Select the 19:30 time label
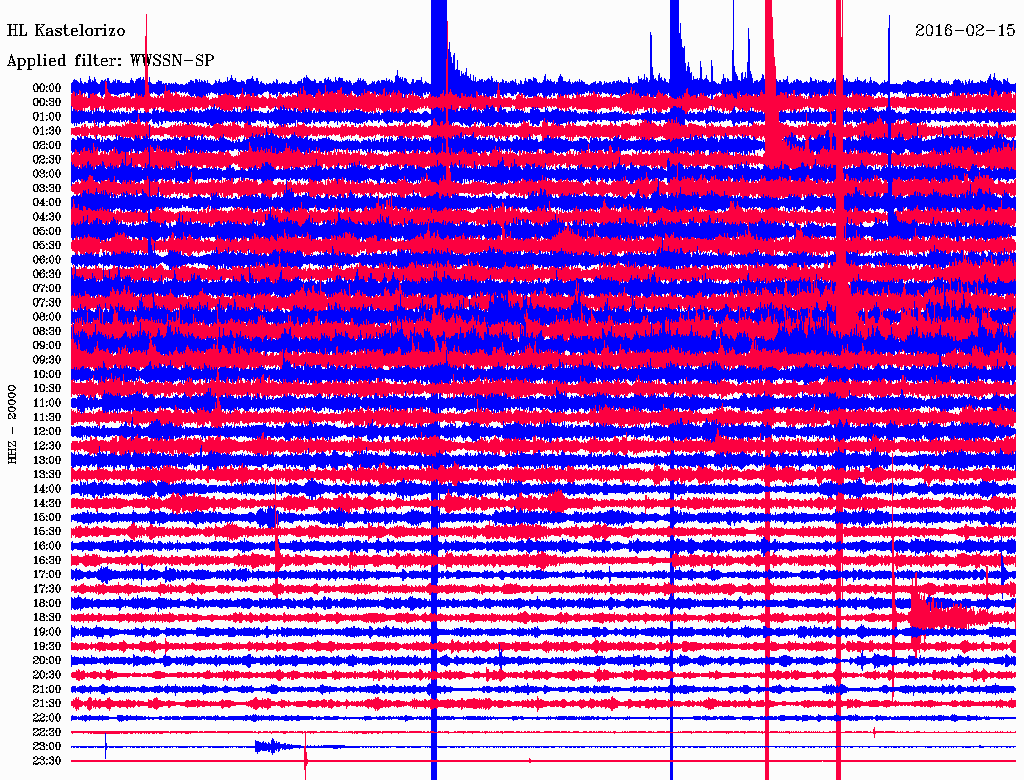The image size is (1024, 780). coord(47,647)
